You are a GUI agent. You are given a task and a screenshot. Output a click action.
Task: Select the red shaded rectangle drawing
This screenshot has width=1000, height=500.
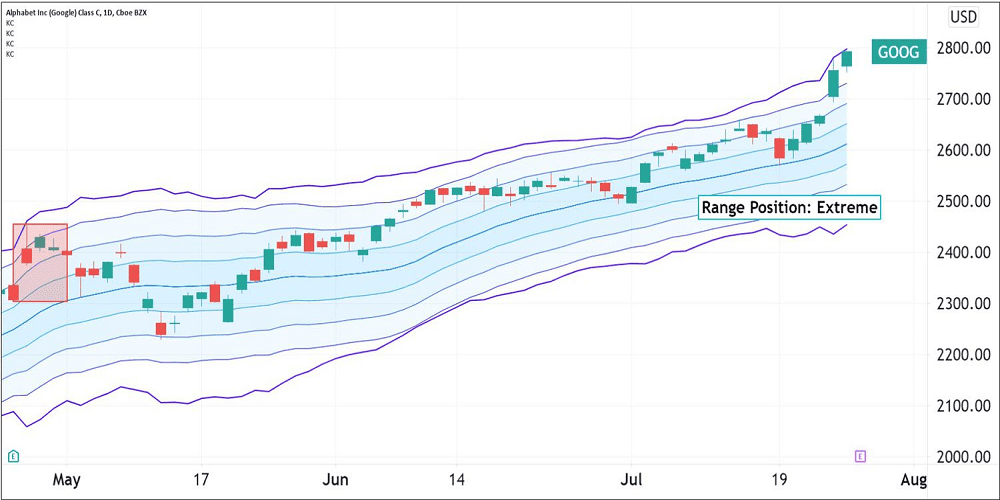(40, 262)
